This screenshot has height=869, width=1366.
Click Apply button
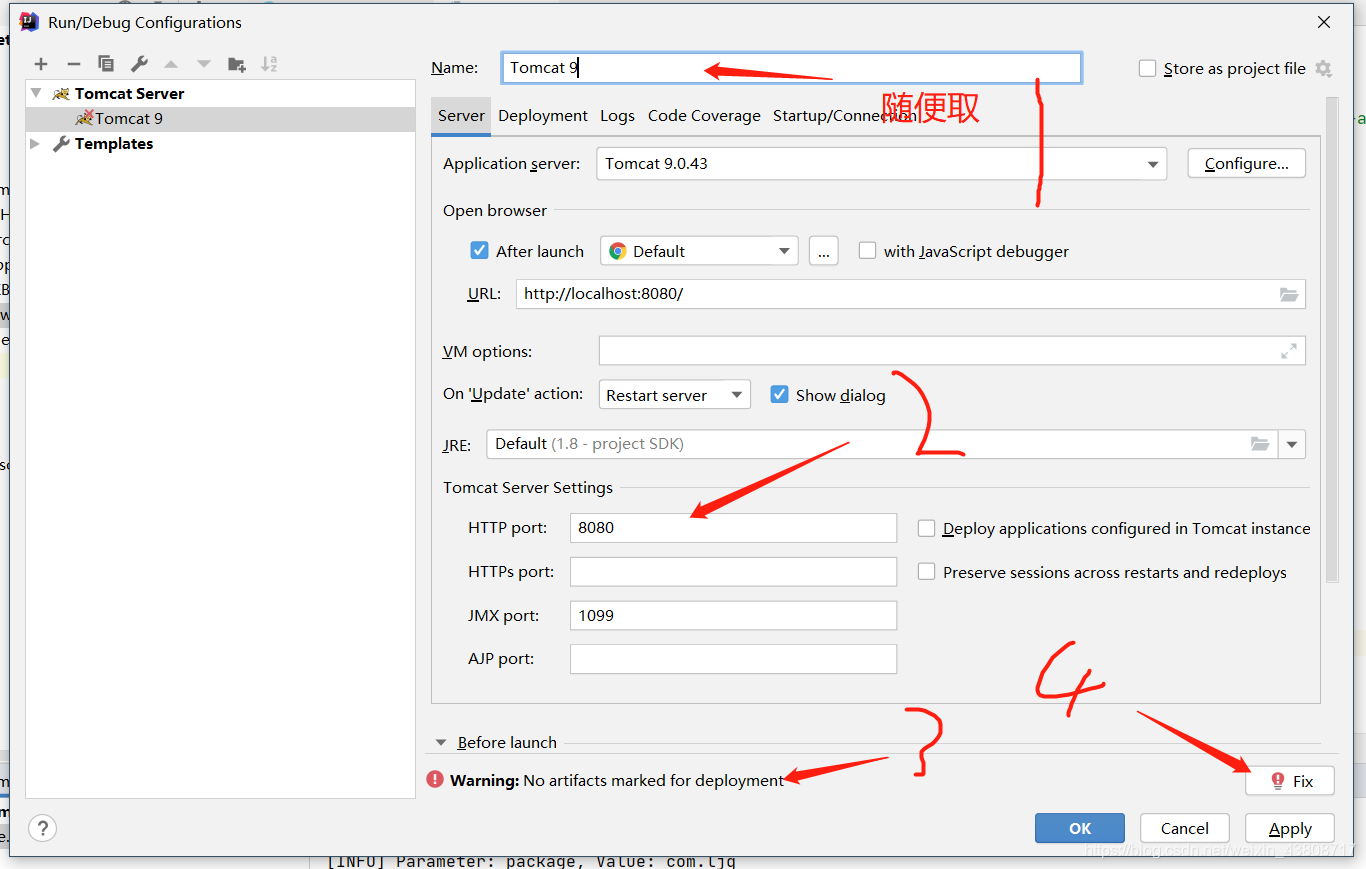[x=1290, y=828]
